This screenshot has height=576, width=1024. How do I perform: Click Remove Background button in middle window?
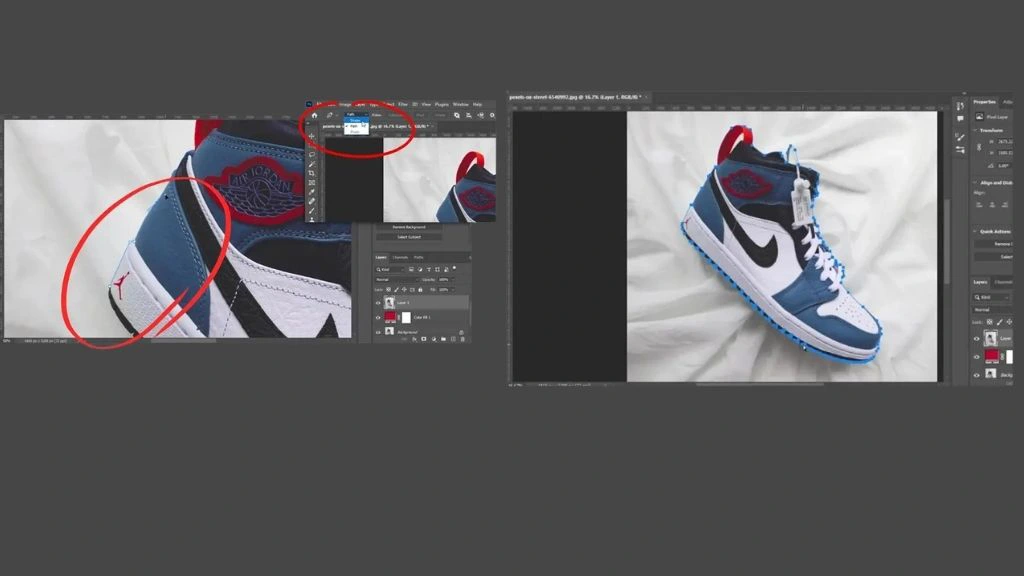[x=409, y=227]
